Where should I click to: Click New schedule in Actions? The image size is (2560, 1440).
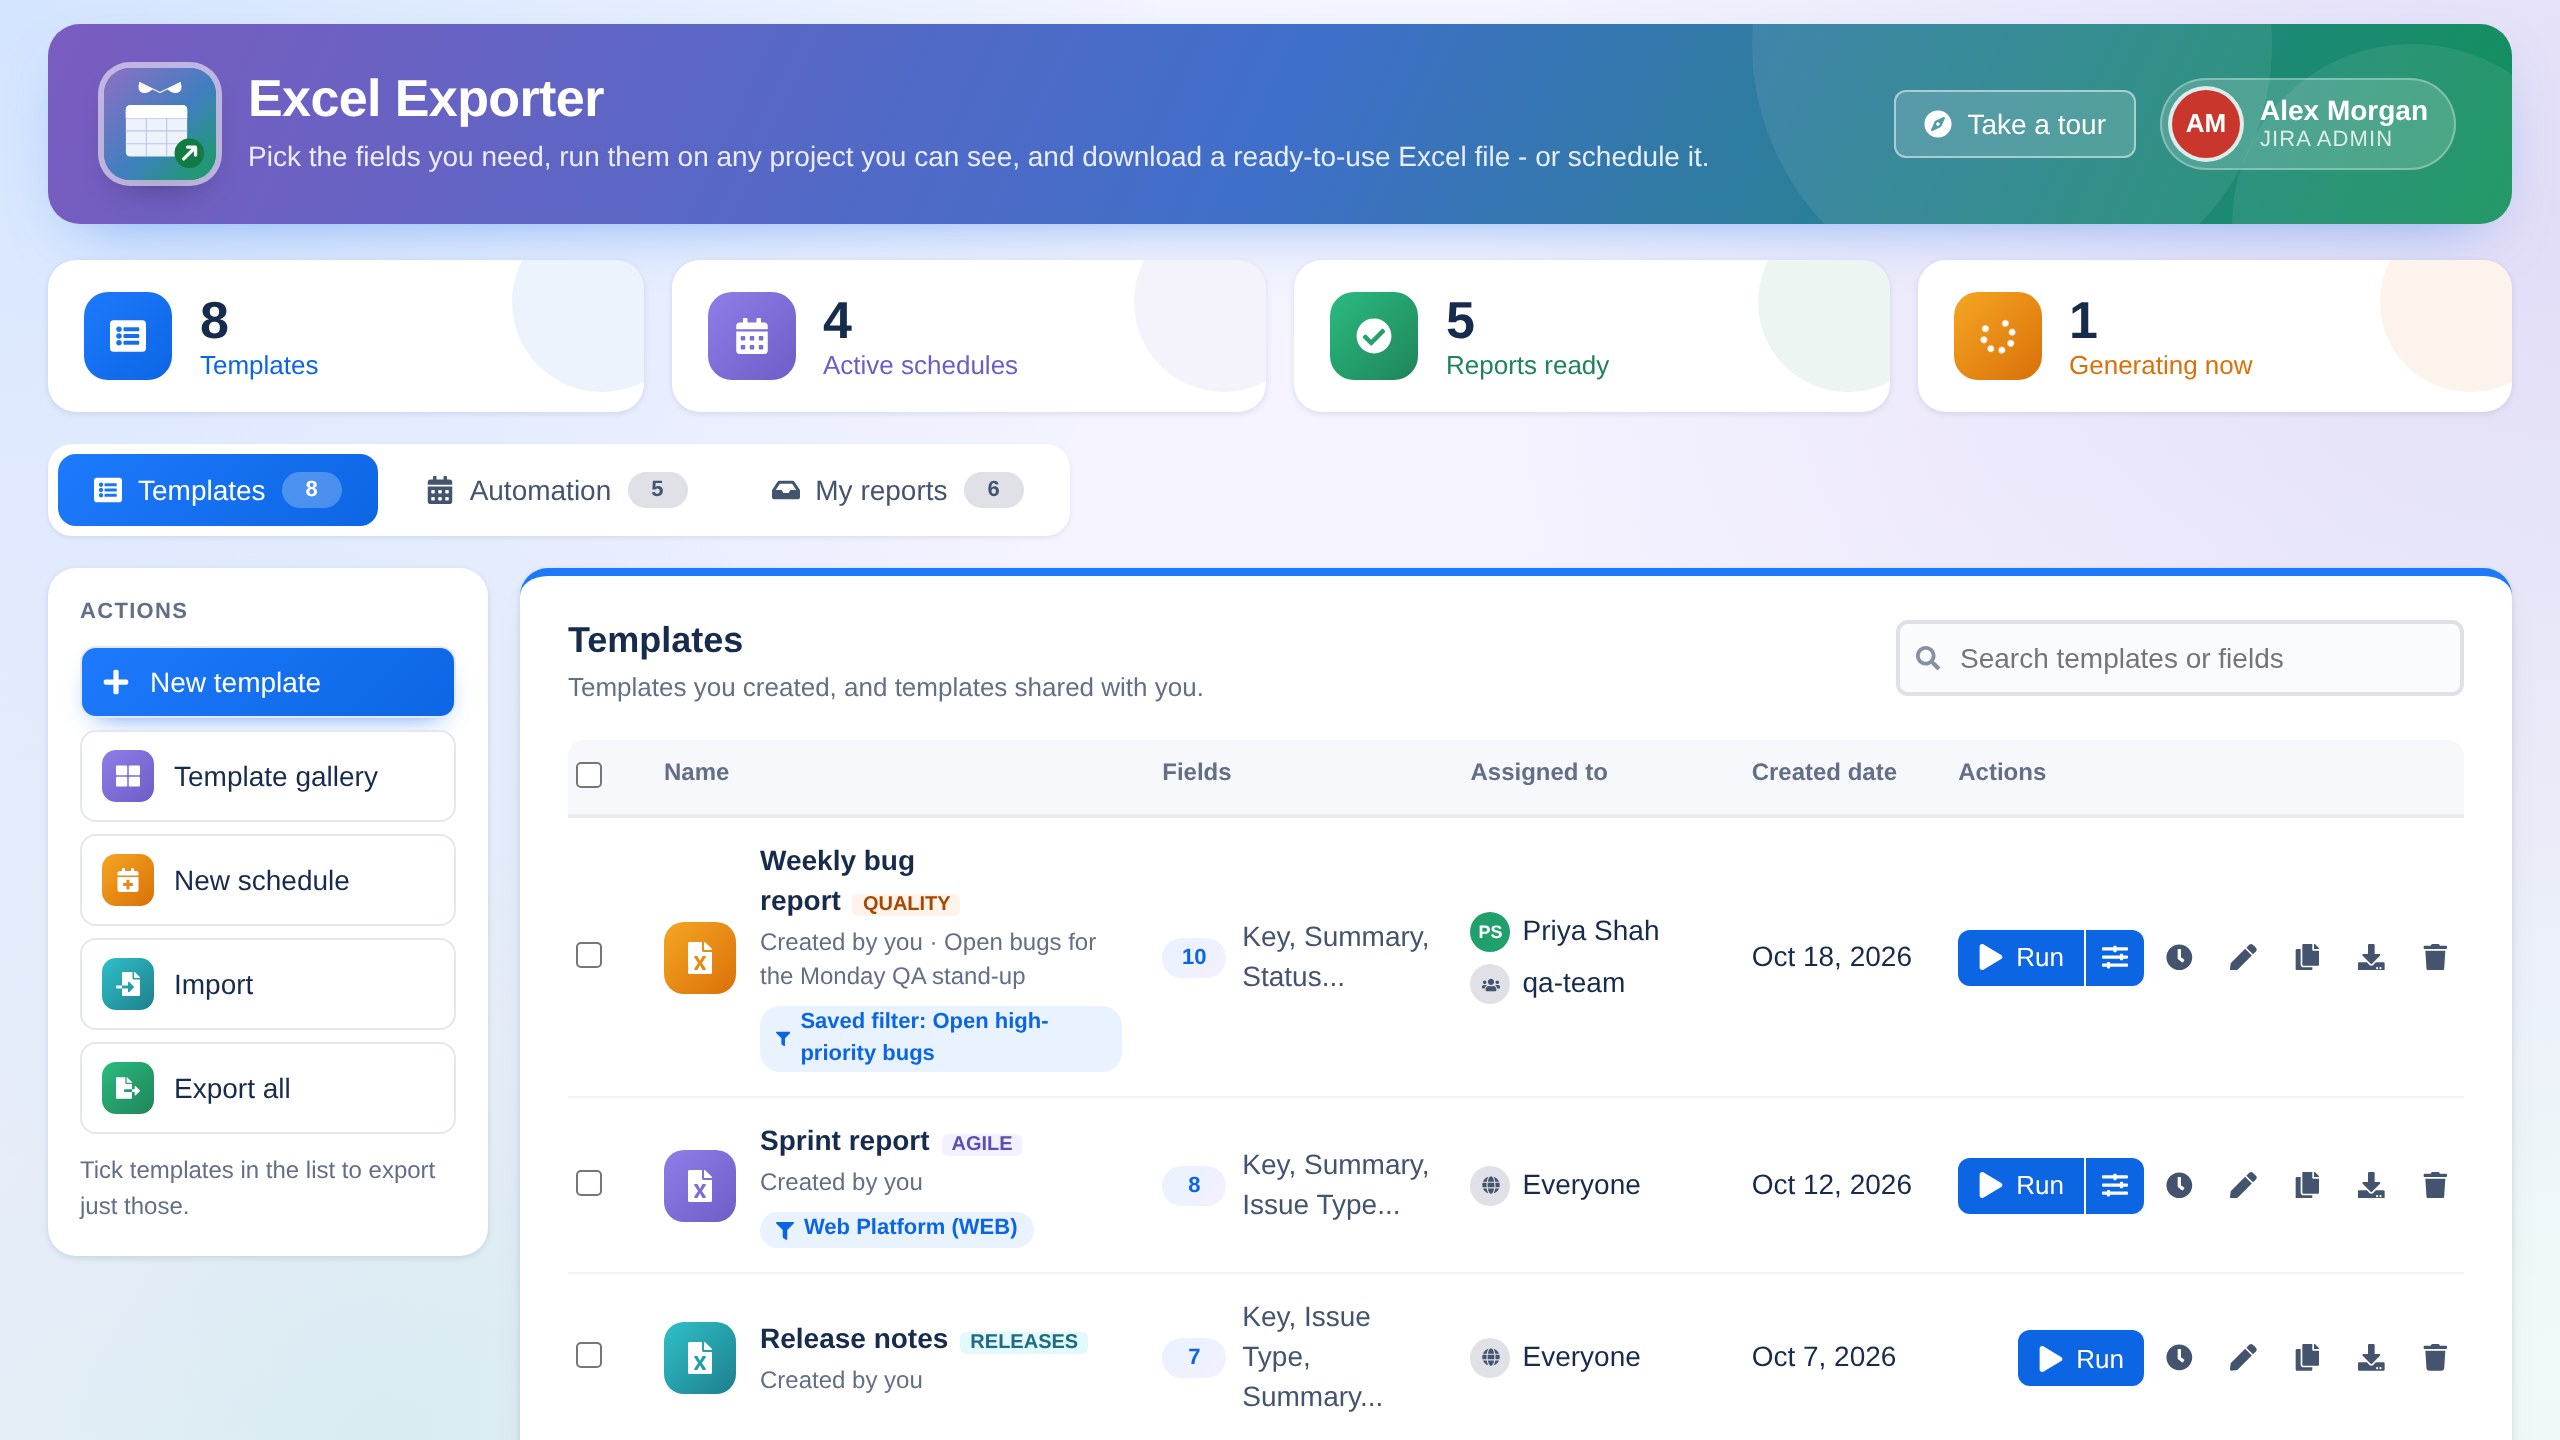(268, 880)
